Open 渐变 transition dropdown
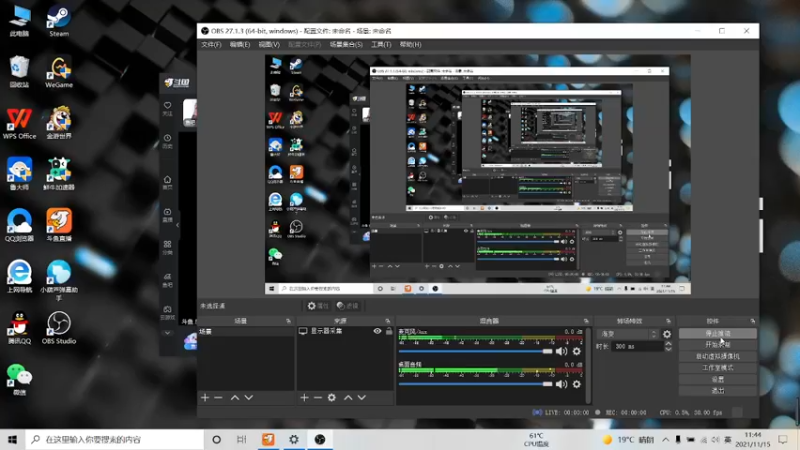800x450 pixels. click(628, 334)
